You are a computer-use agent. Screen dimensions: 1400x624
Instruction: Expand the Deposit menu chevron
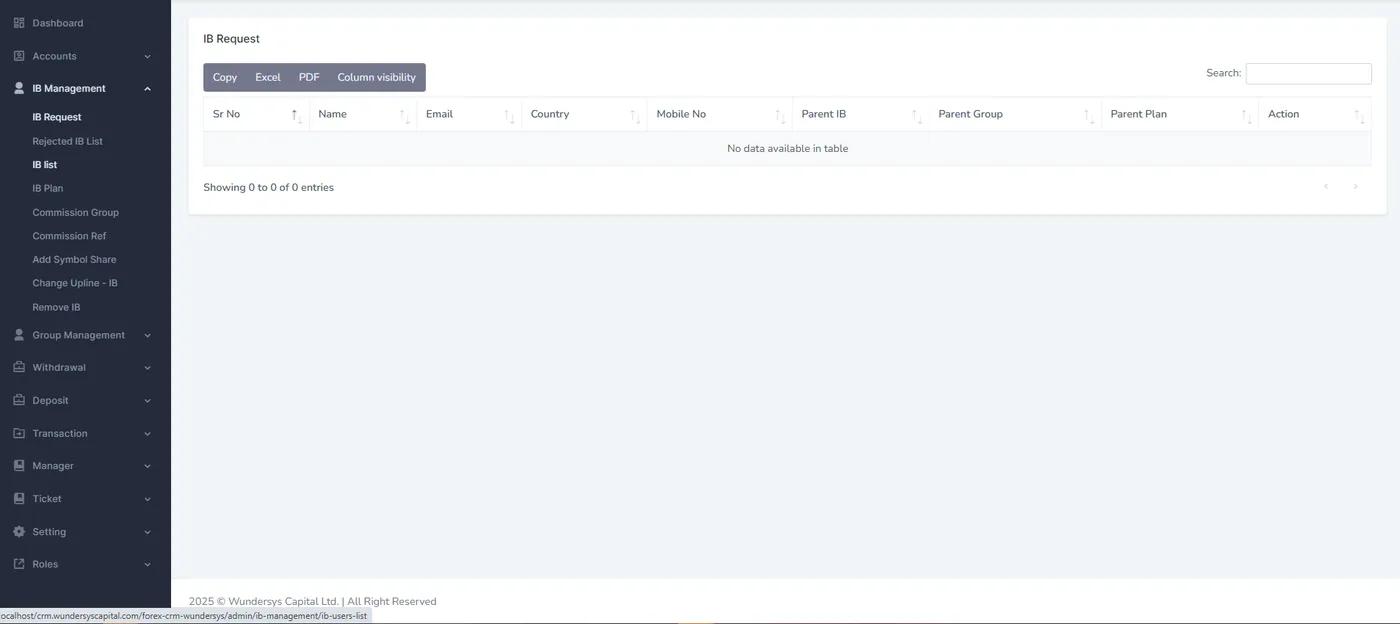(x=147, y=401)
